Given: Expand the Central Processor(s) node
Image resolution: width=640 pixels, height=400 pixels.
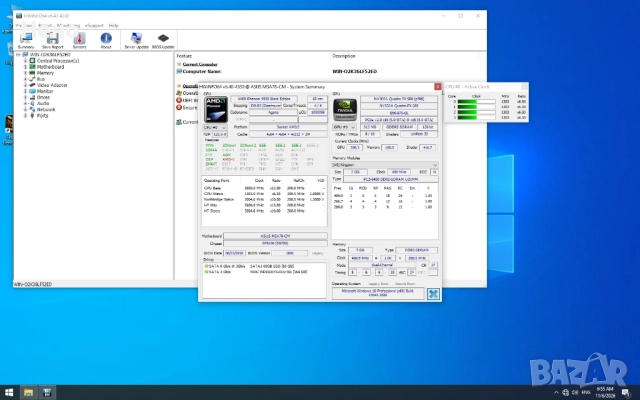Looking at the screenshot, I should click(x=25, y=61).
